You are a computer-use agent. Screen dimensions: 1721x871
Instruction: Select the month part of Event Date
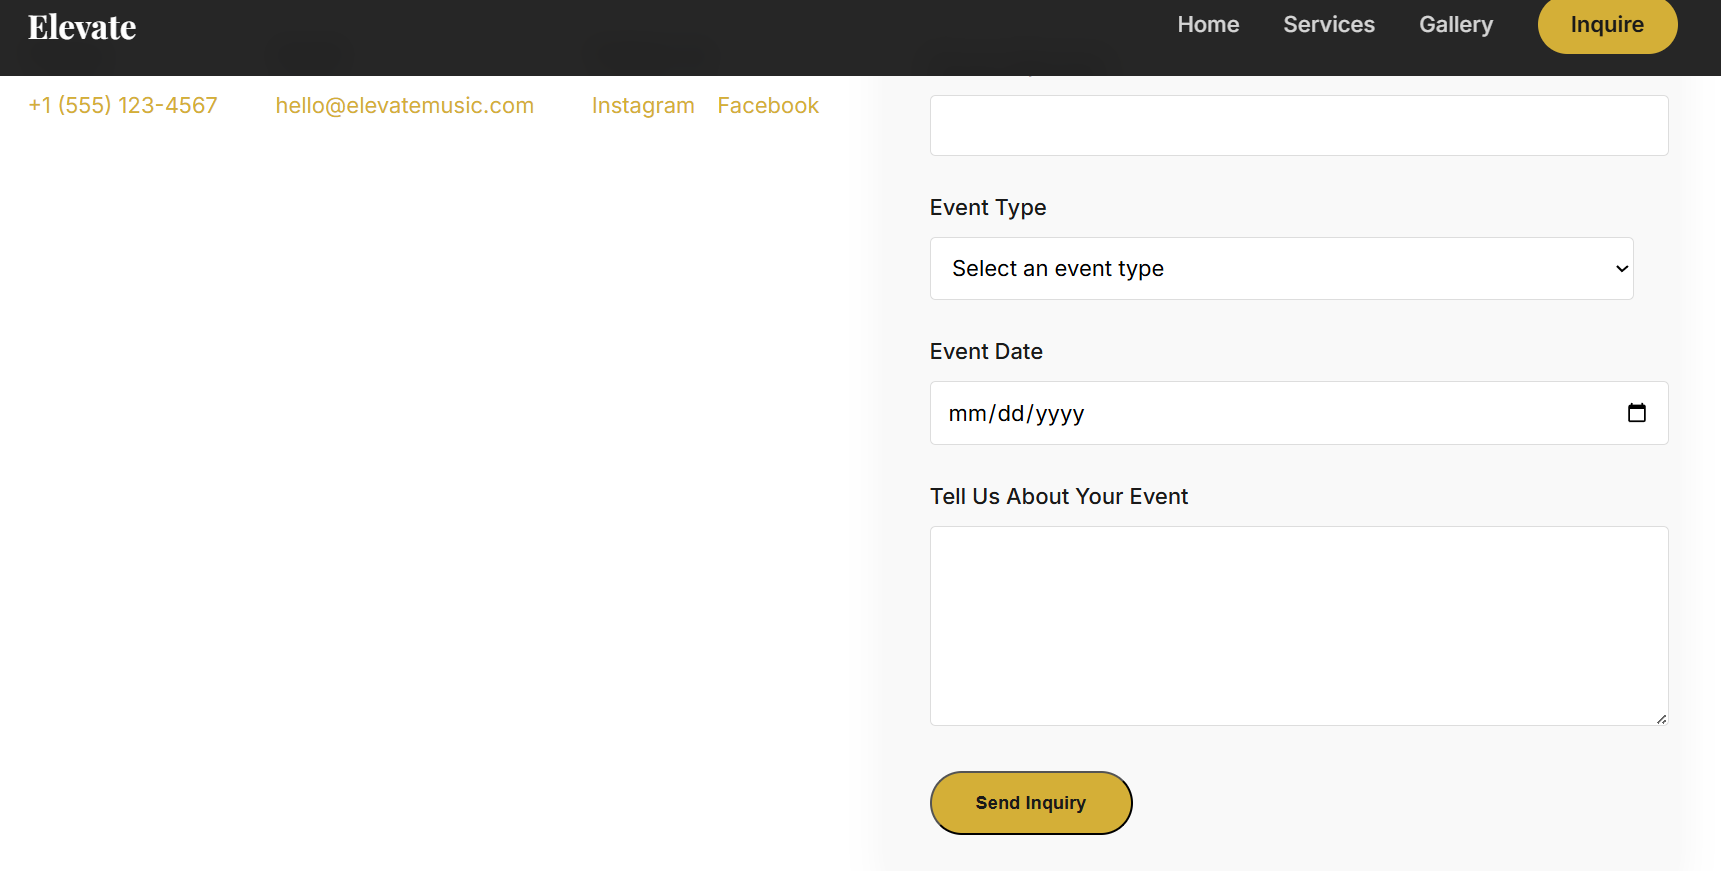pos(967,414)
